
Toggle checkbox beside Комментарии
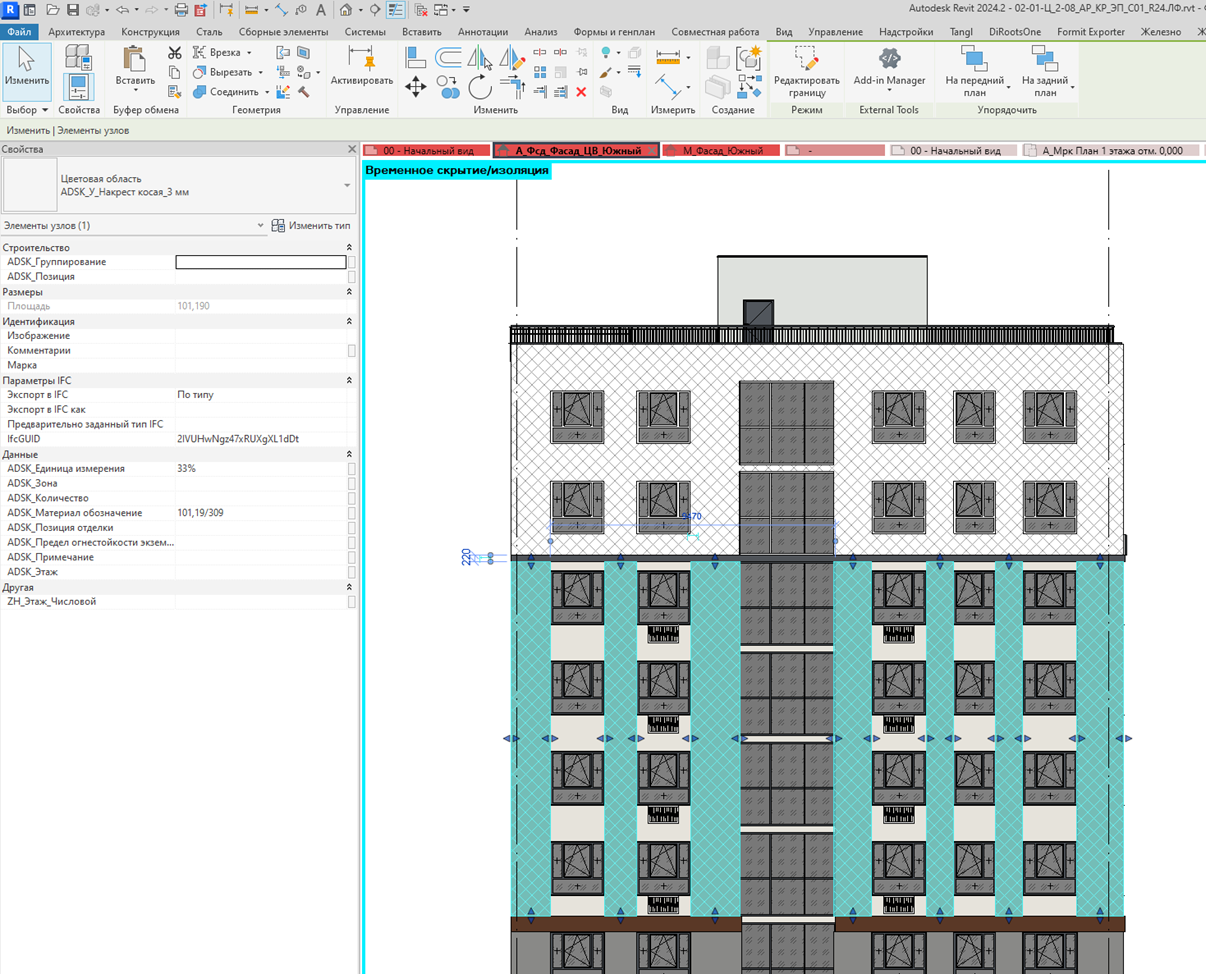352,351
